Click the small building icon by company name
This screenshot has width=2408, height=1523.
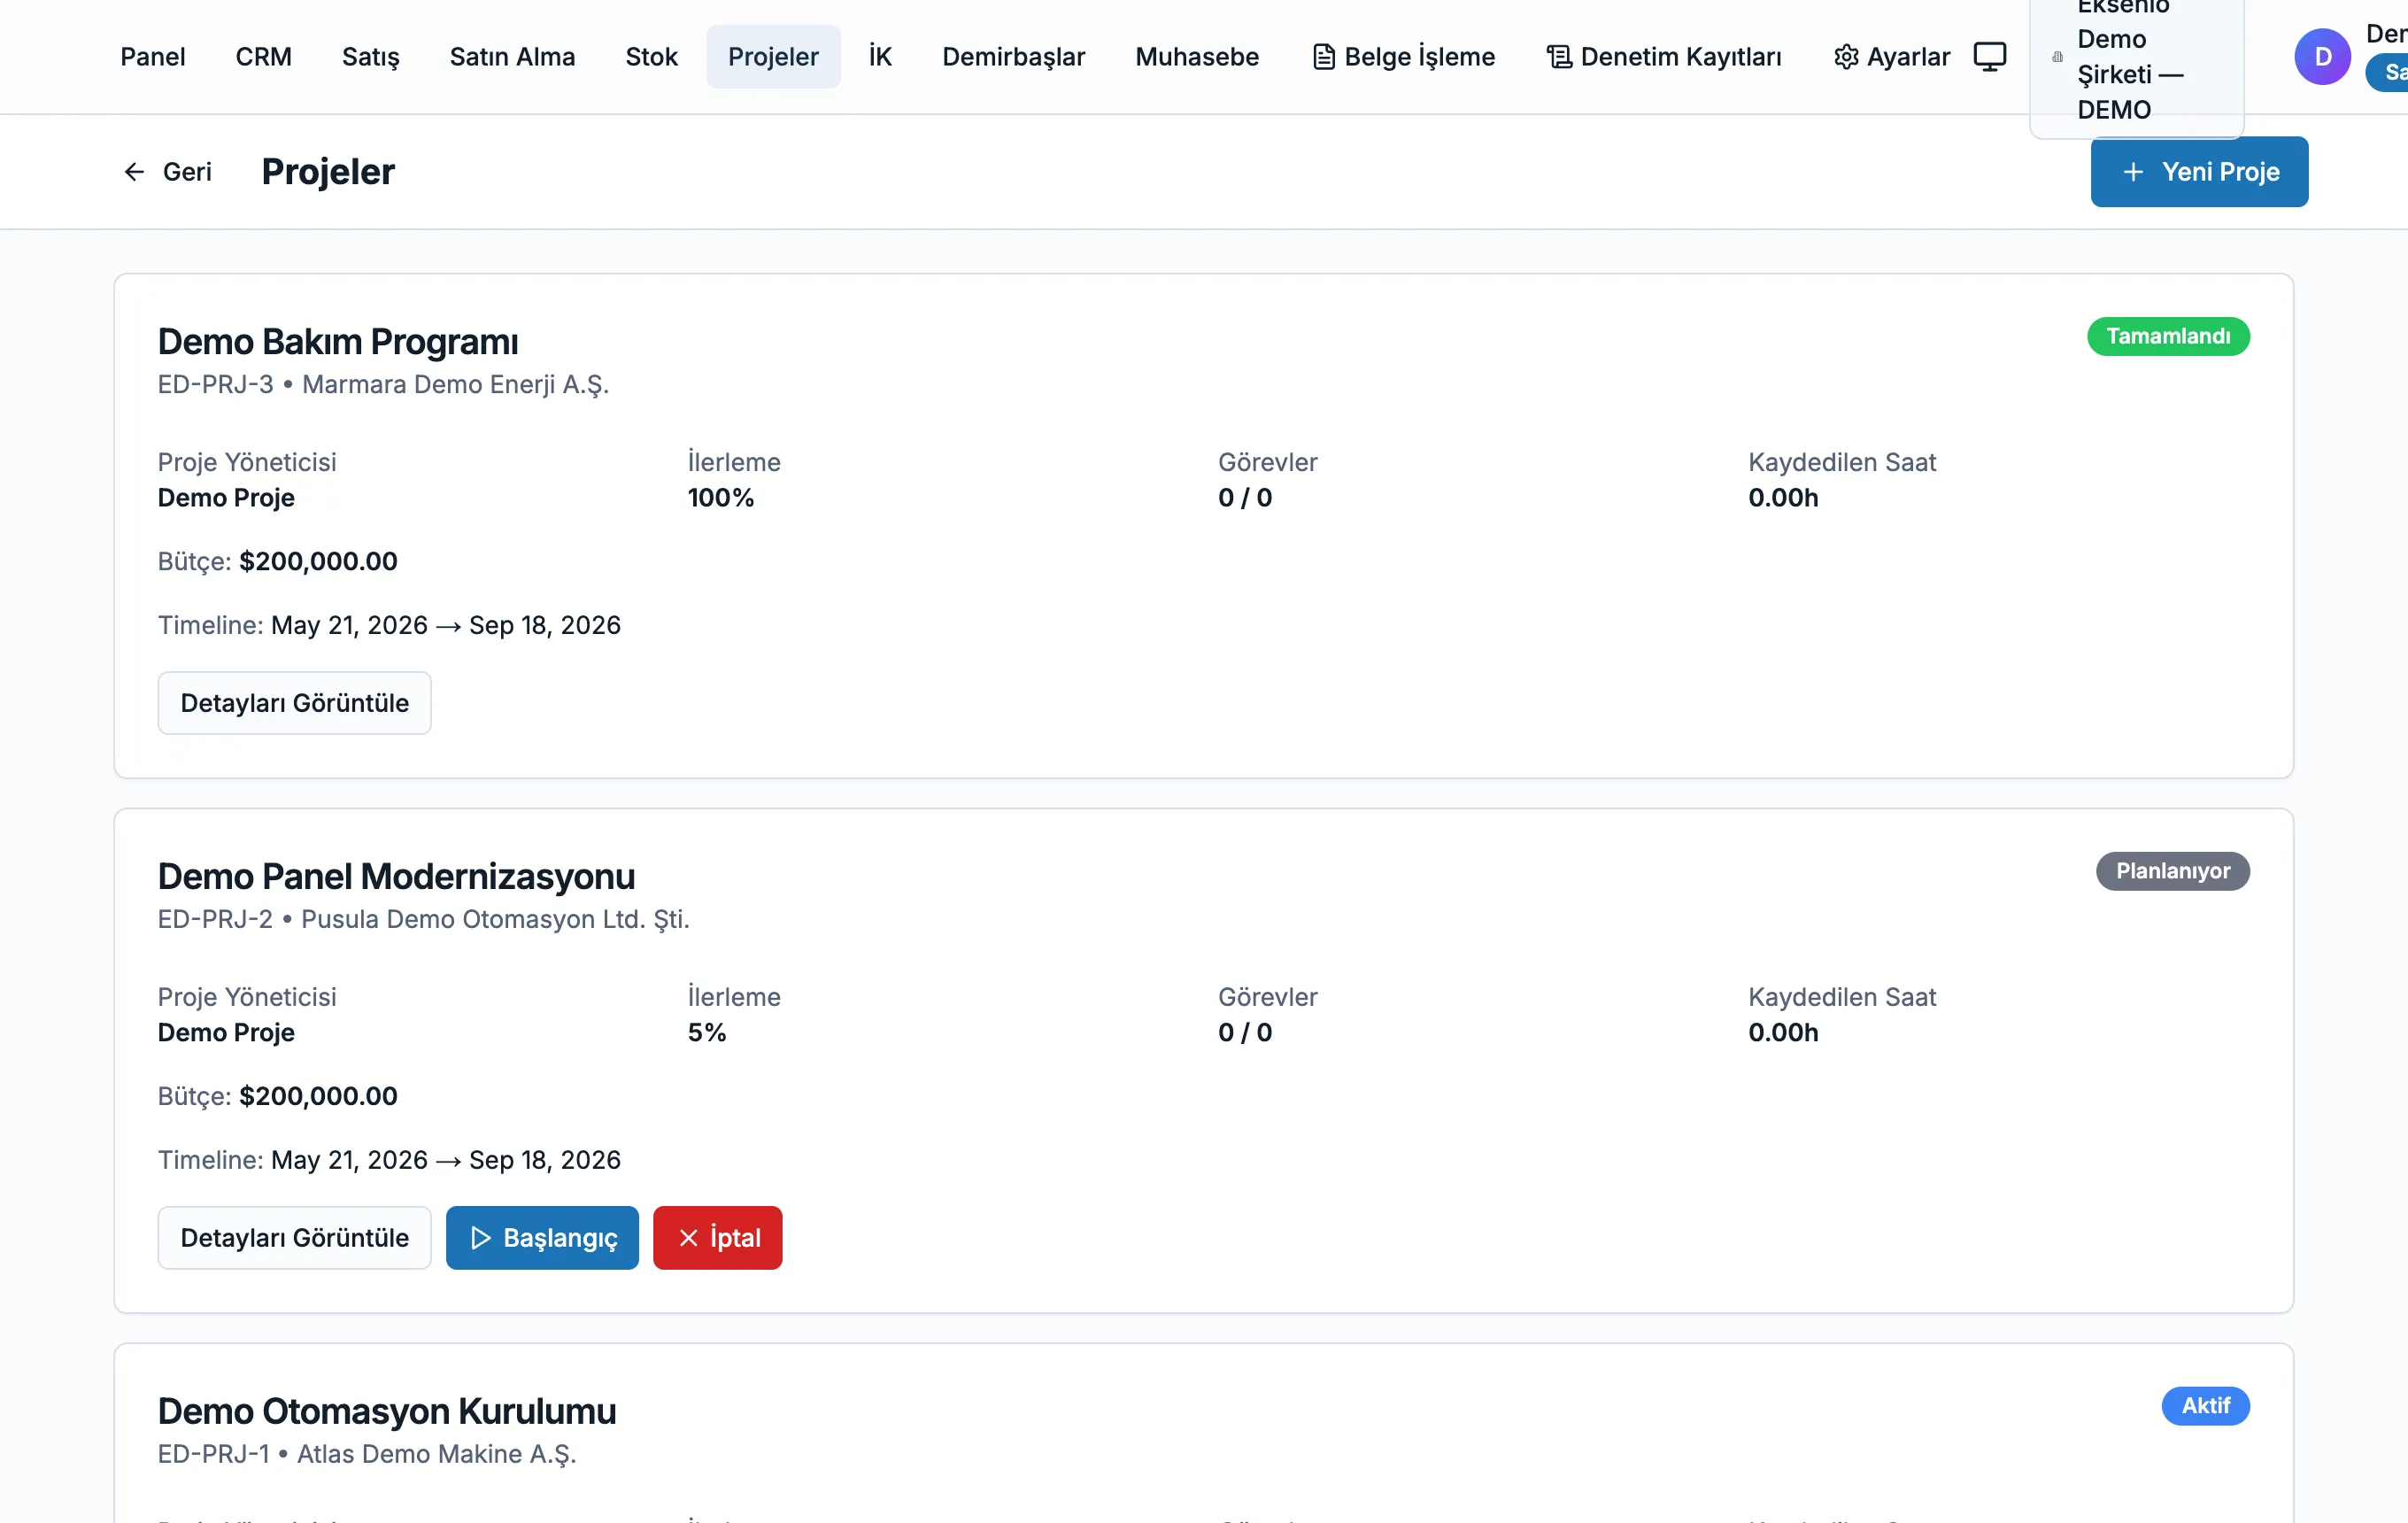click(x=2057, y=57)
